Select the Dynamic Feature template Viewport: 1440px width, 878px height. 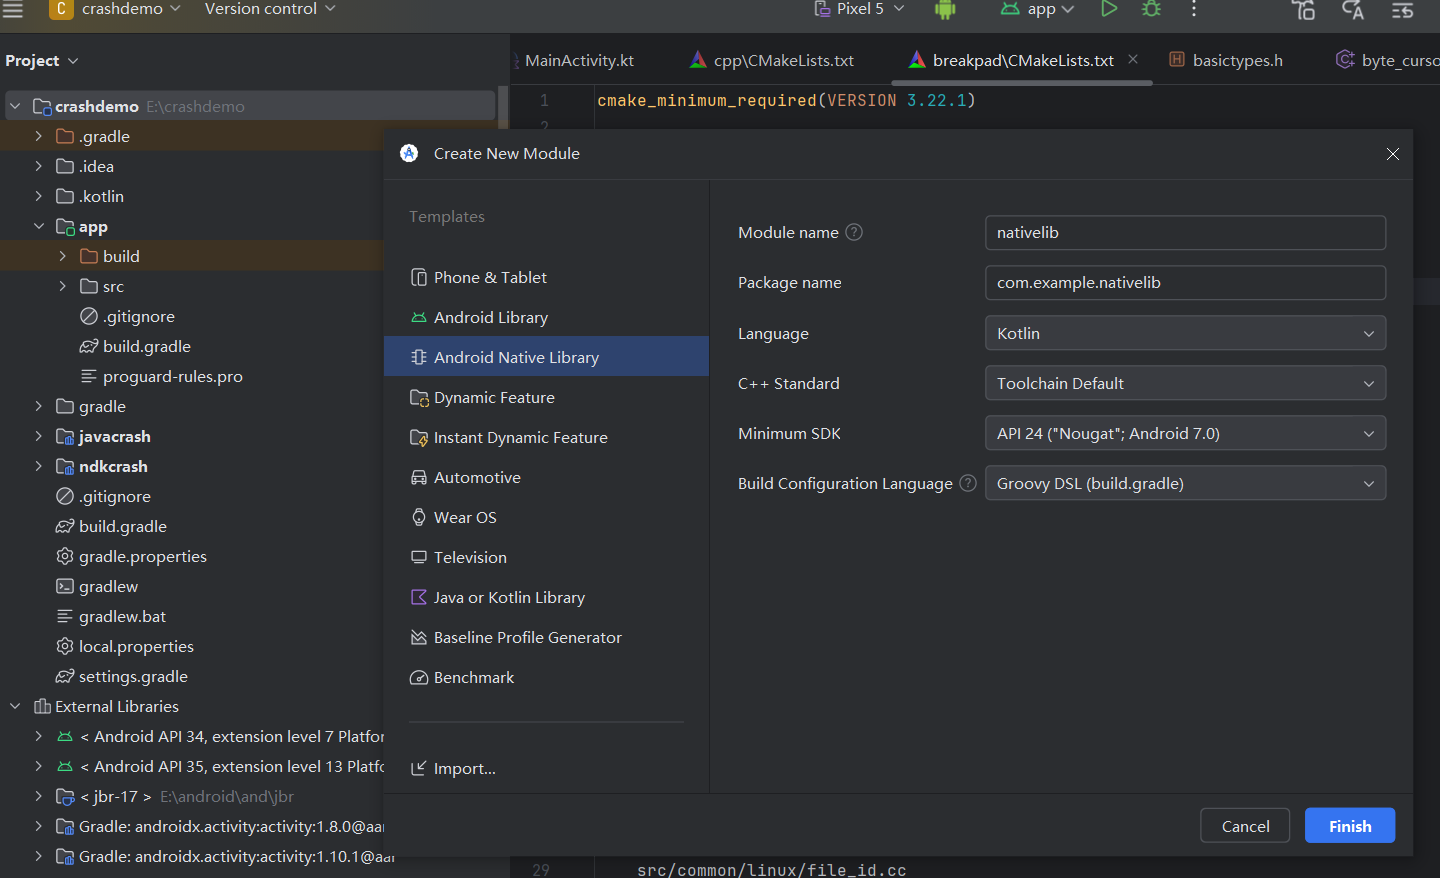pos(546,397)
